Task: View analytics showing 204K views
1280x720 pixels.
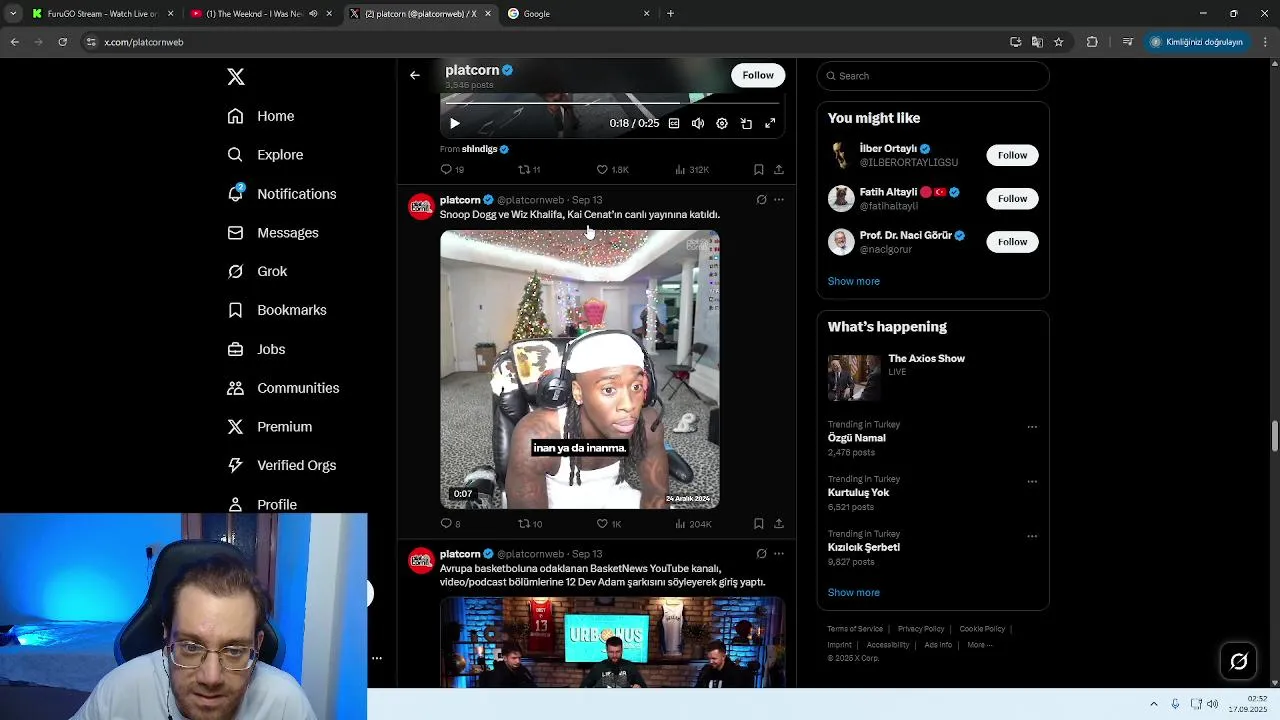Action: point(693,524)
